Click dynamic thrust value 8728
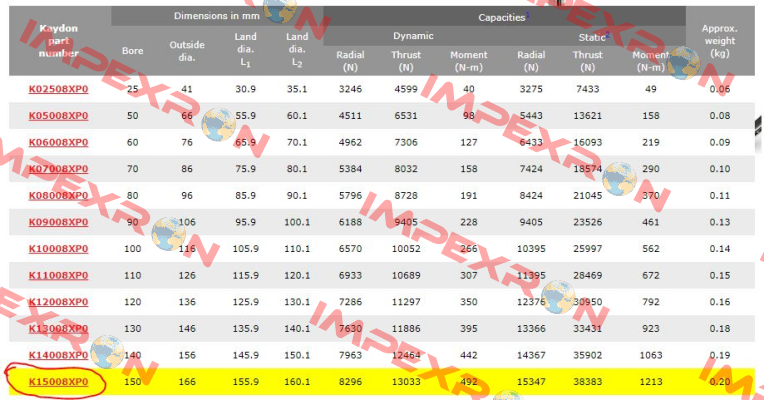764x400 pixels. coord(406,195)
